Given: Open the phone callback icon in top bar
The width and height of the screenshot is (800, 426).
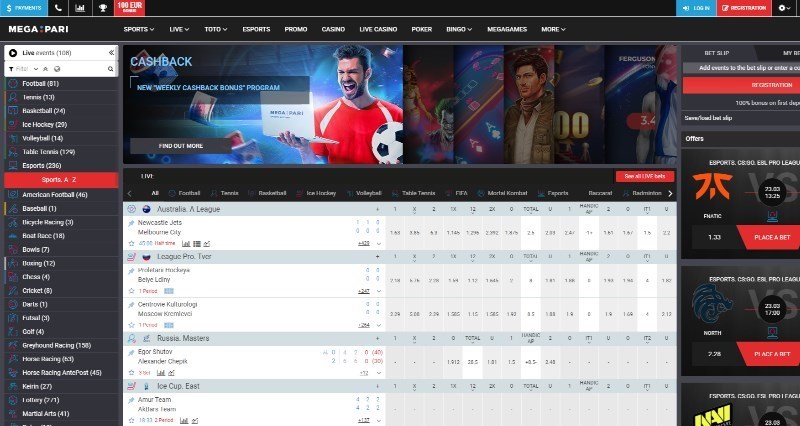Looking at the screenshot, I should click(x=58, y=8).
